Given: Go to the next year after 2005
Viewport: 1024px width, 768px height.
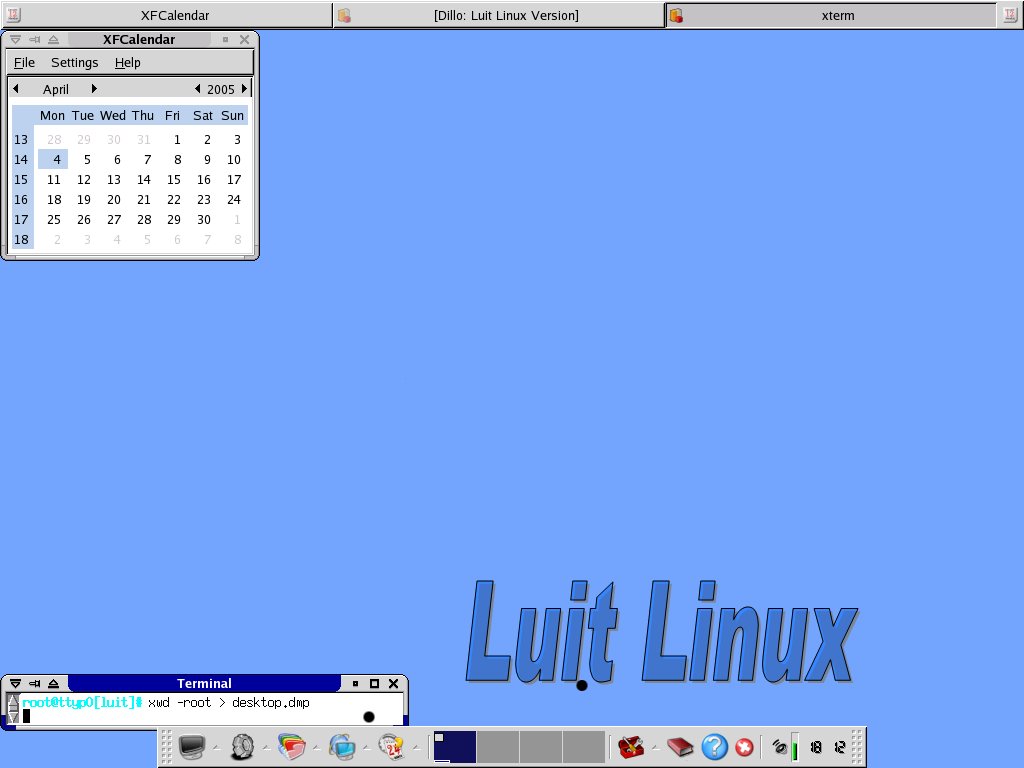Looking at the screenshot, I should click(244, 88).
